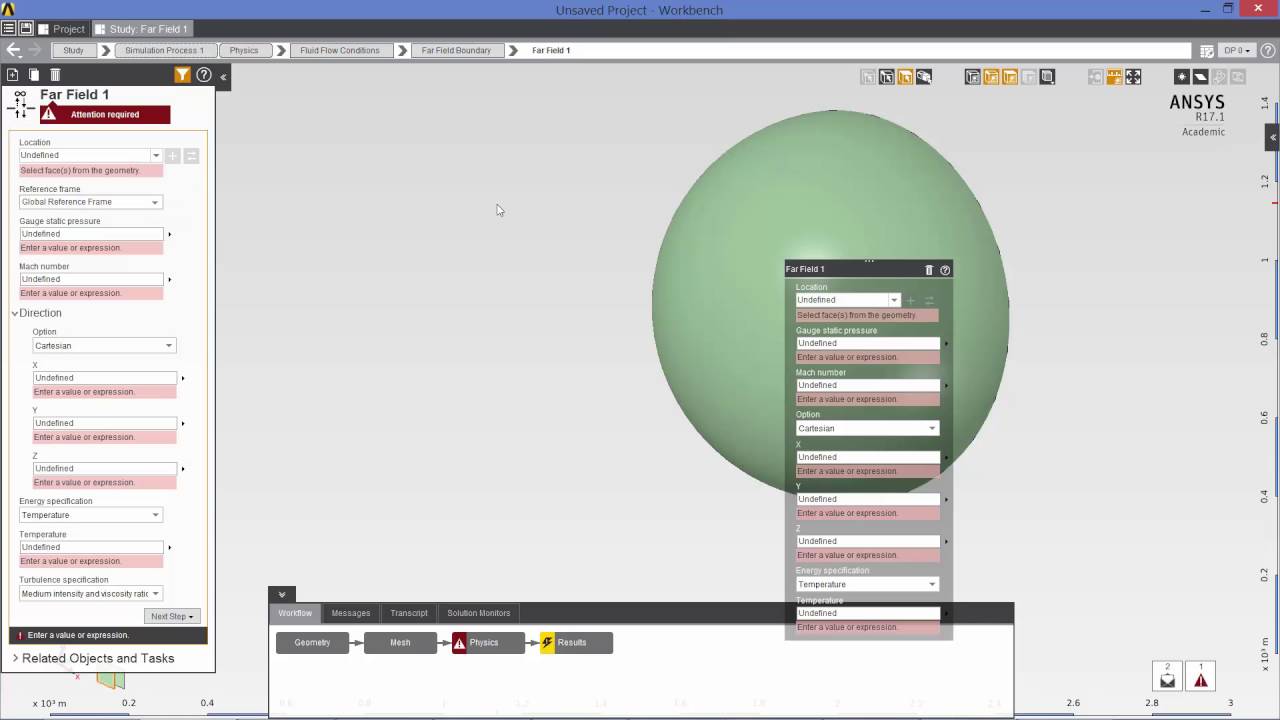
Task: Click the messages icon showing count 2
Action: point(1167,675)
